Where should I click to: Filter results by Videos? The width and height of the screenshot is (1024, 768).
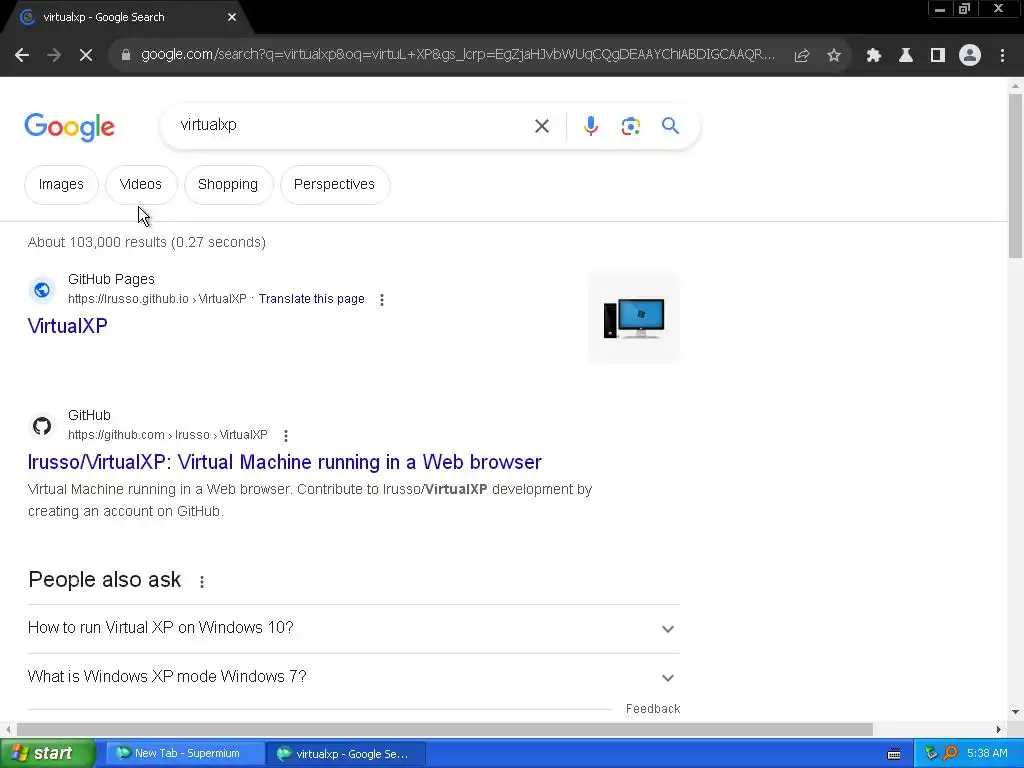141,185
